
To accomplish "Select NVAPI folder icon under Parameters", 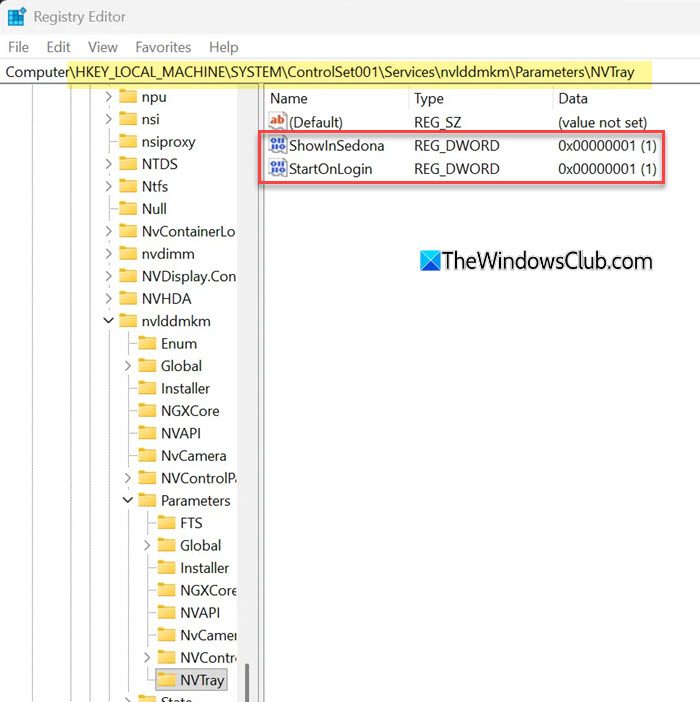I will point(166,612).
